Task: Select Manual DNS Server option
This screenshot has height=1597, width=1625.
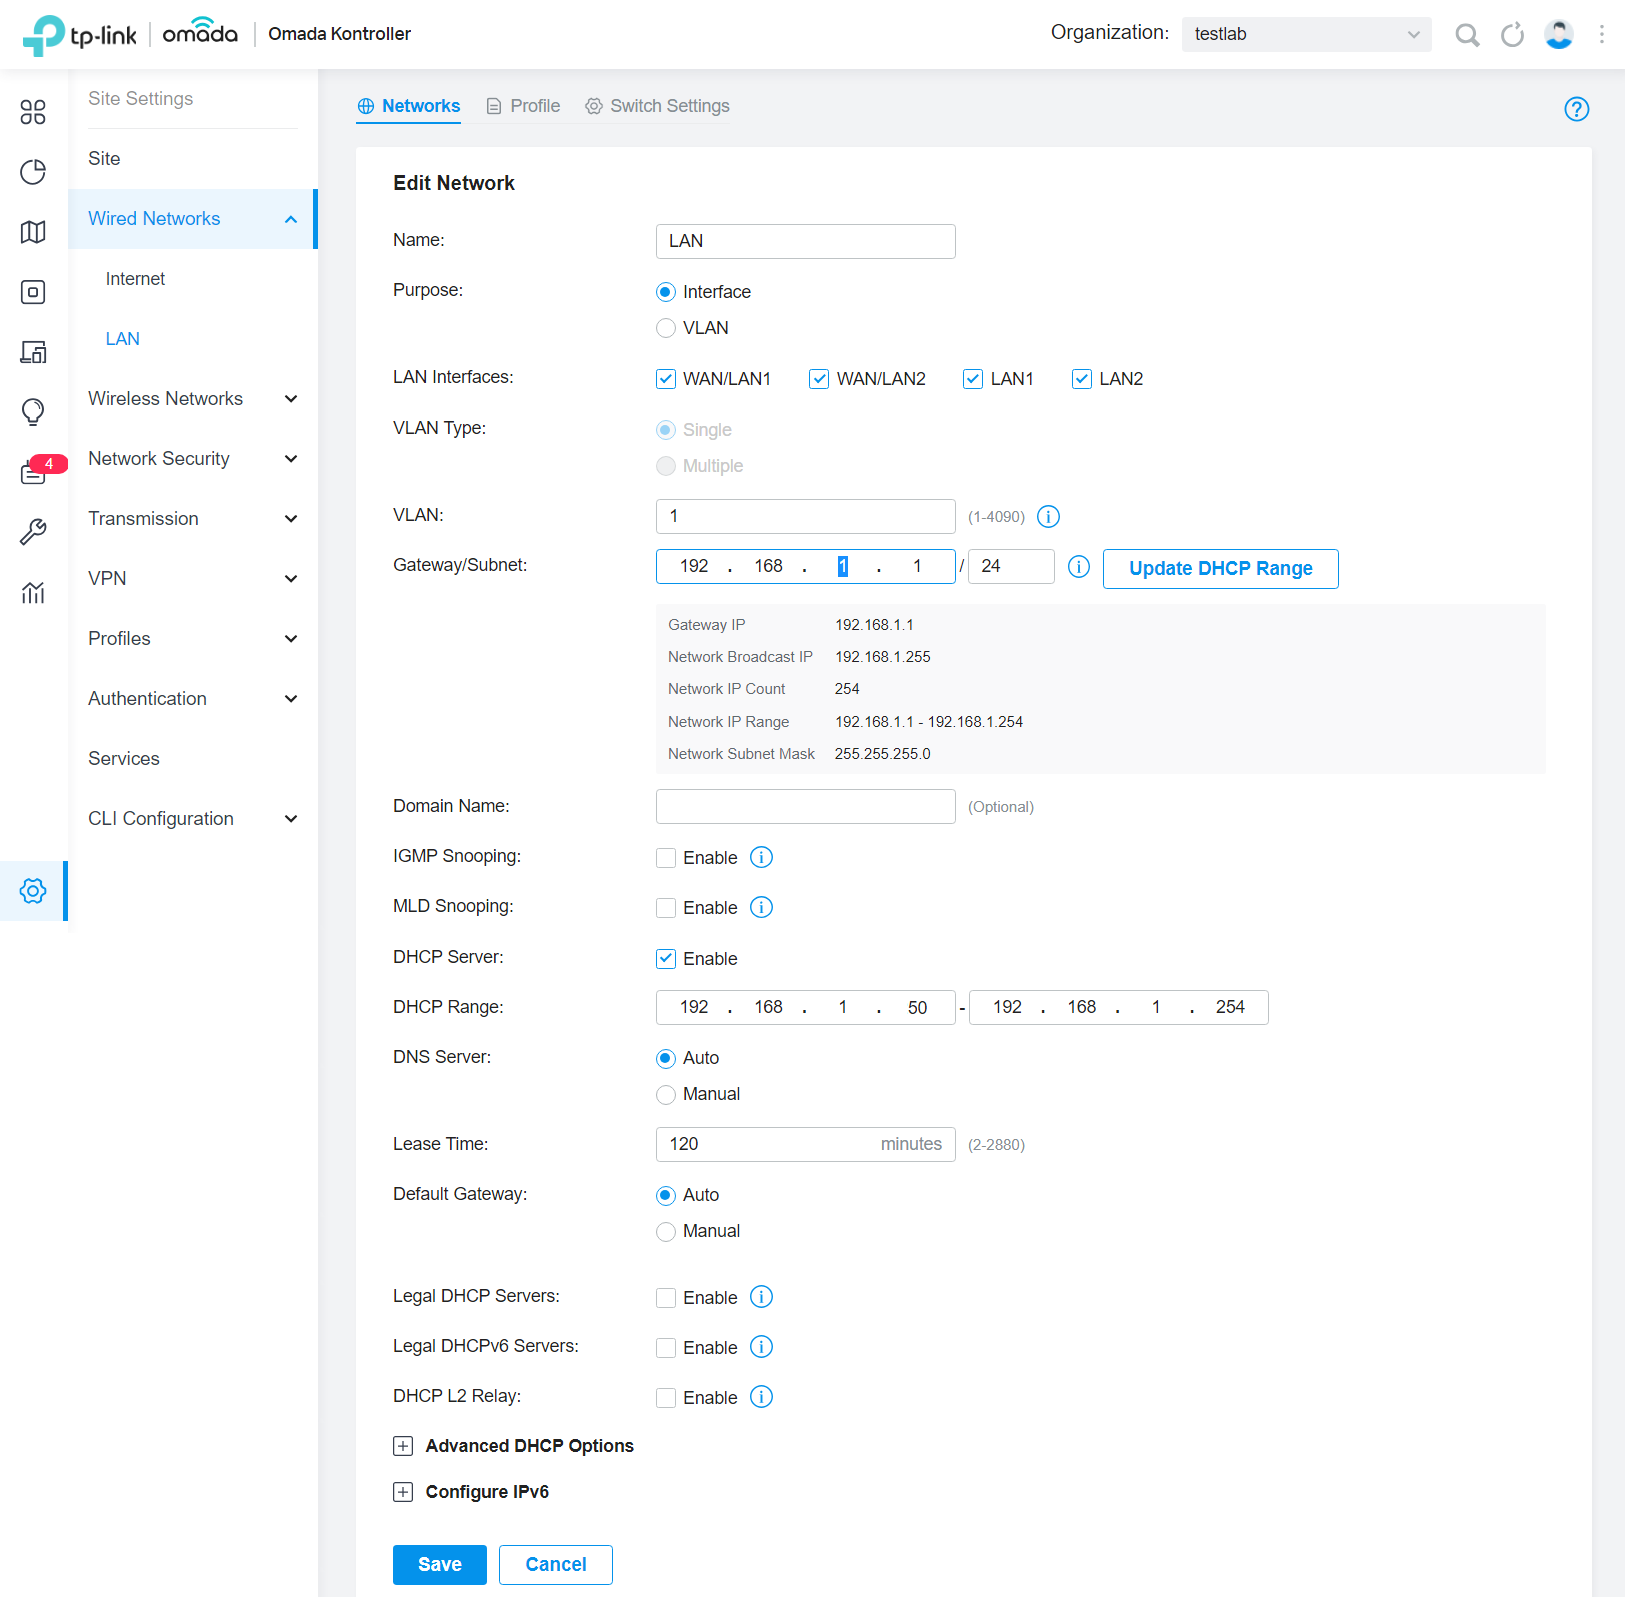Action: pyautogui.click(x=666, y=1095)
